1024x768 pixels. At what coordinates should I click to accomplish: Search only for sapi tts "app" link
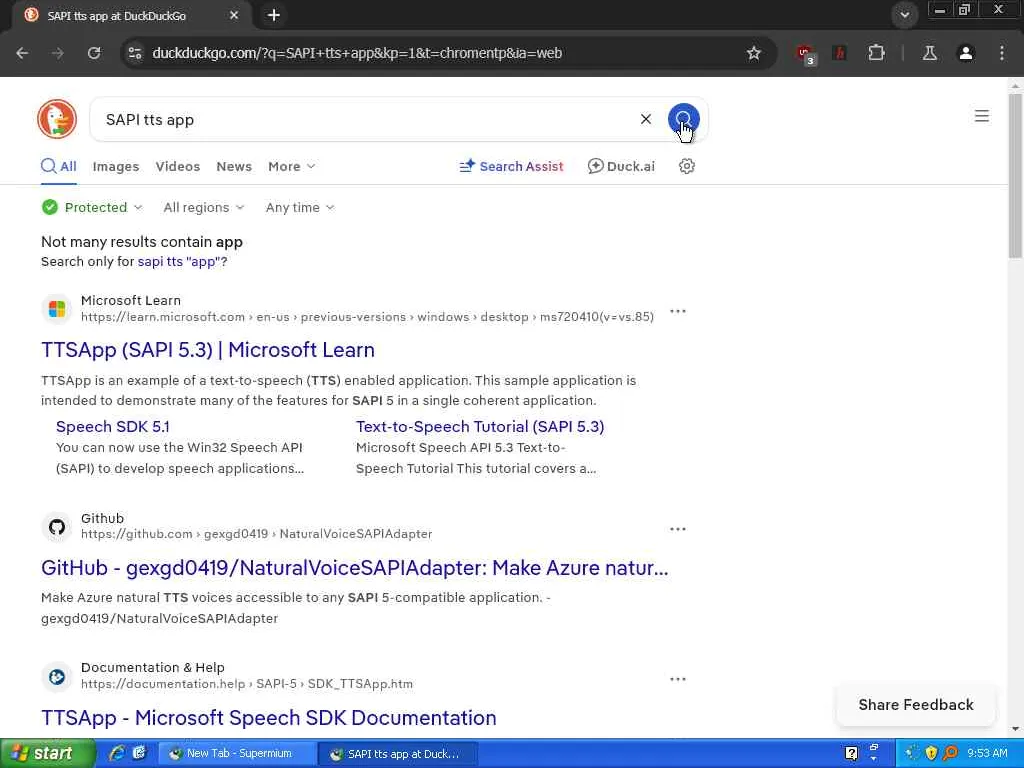tap(182, 261)
